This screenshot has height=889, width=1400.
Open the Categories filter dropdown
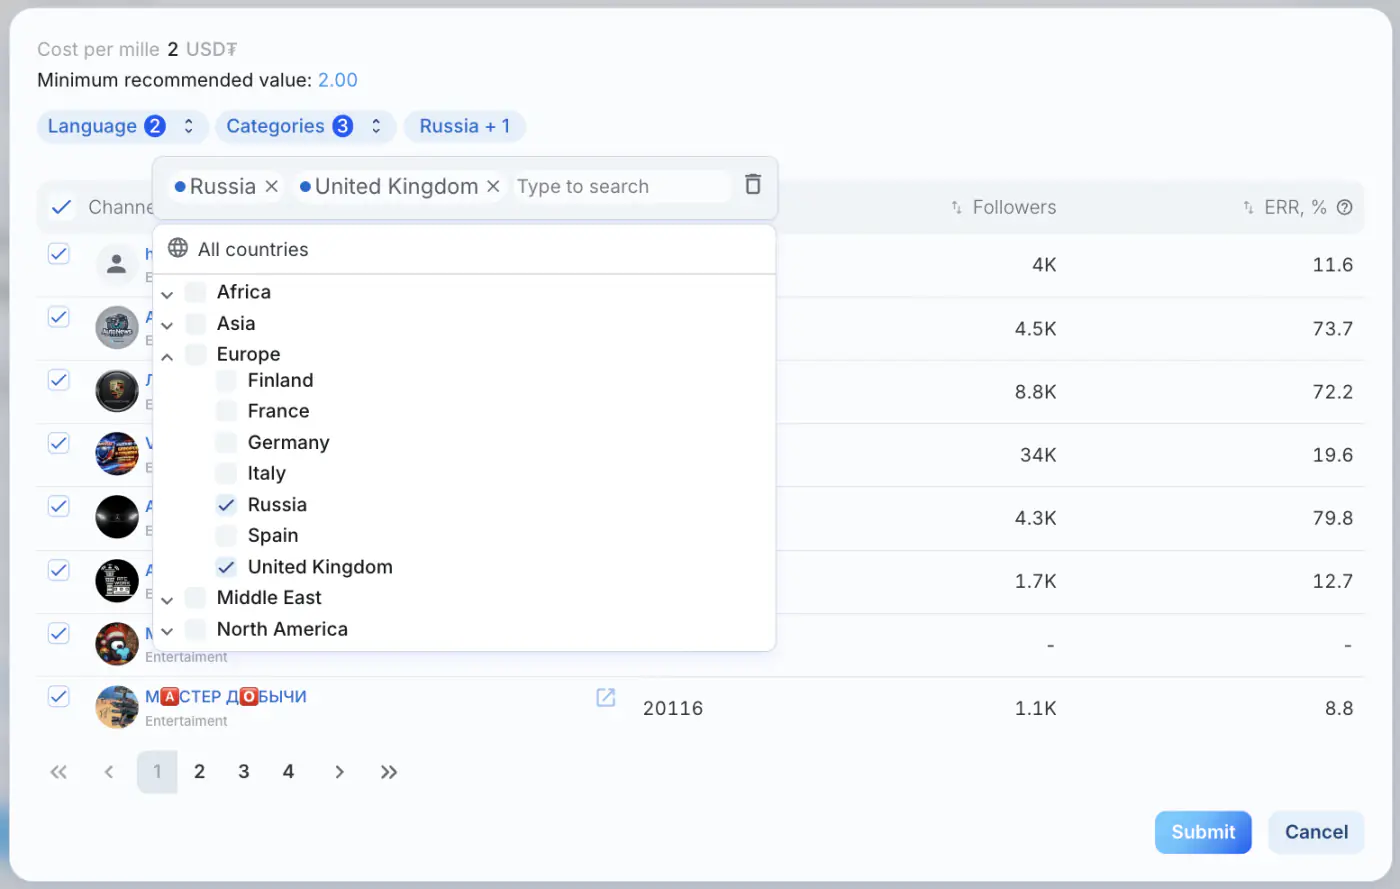[x=306, y=126]
